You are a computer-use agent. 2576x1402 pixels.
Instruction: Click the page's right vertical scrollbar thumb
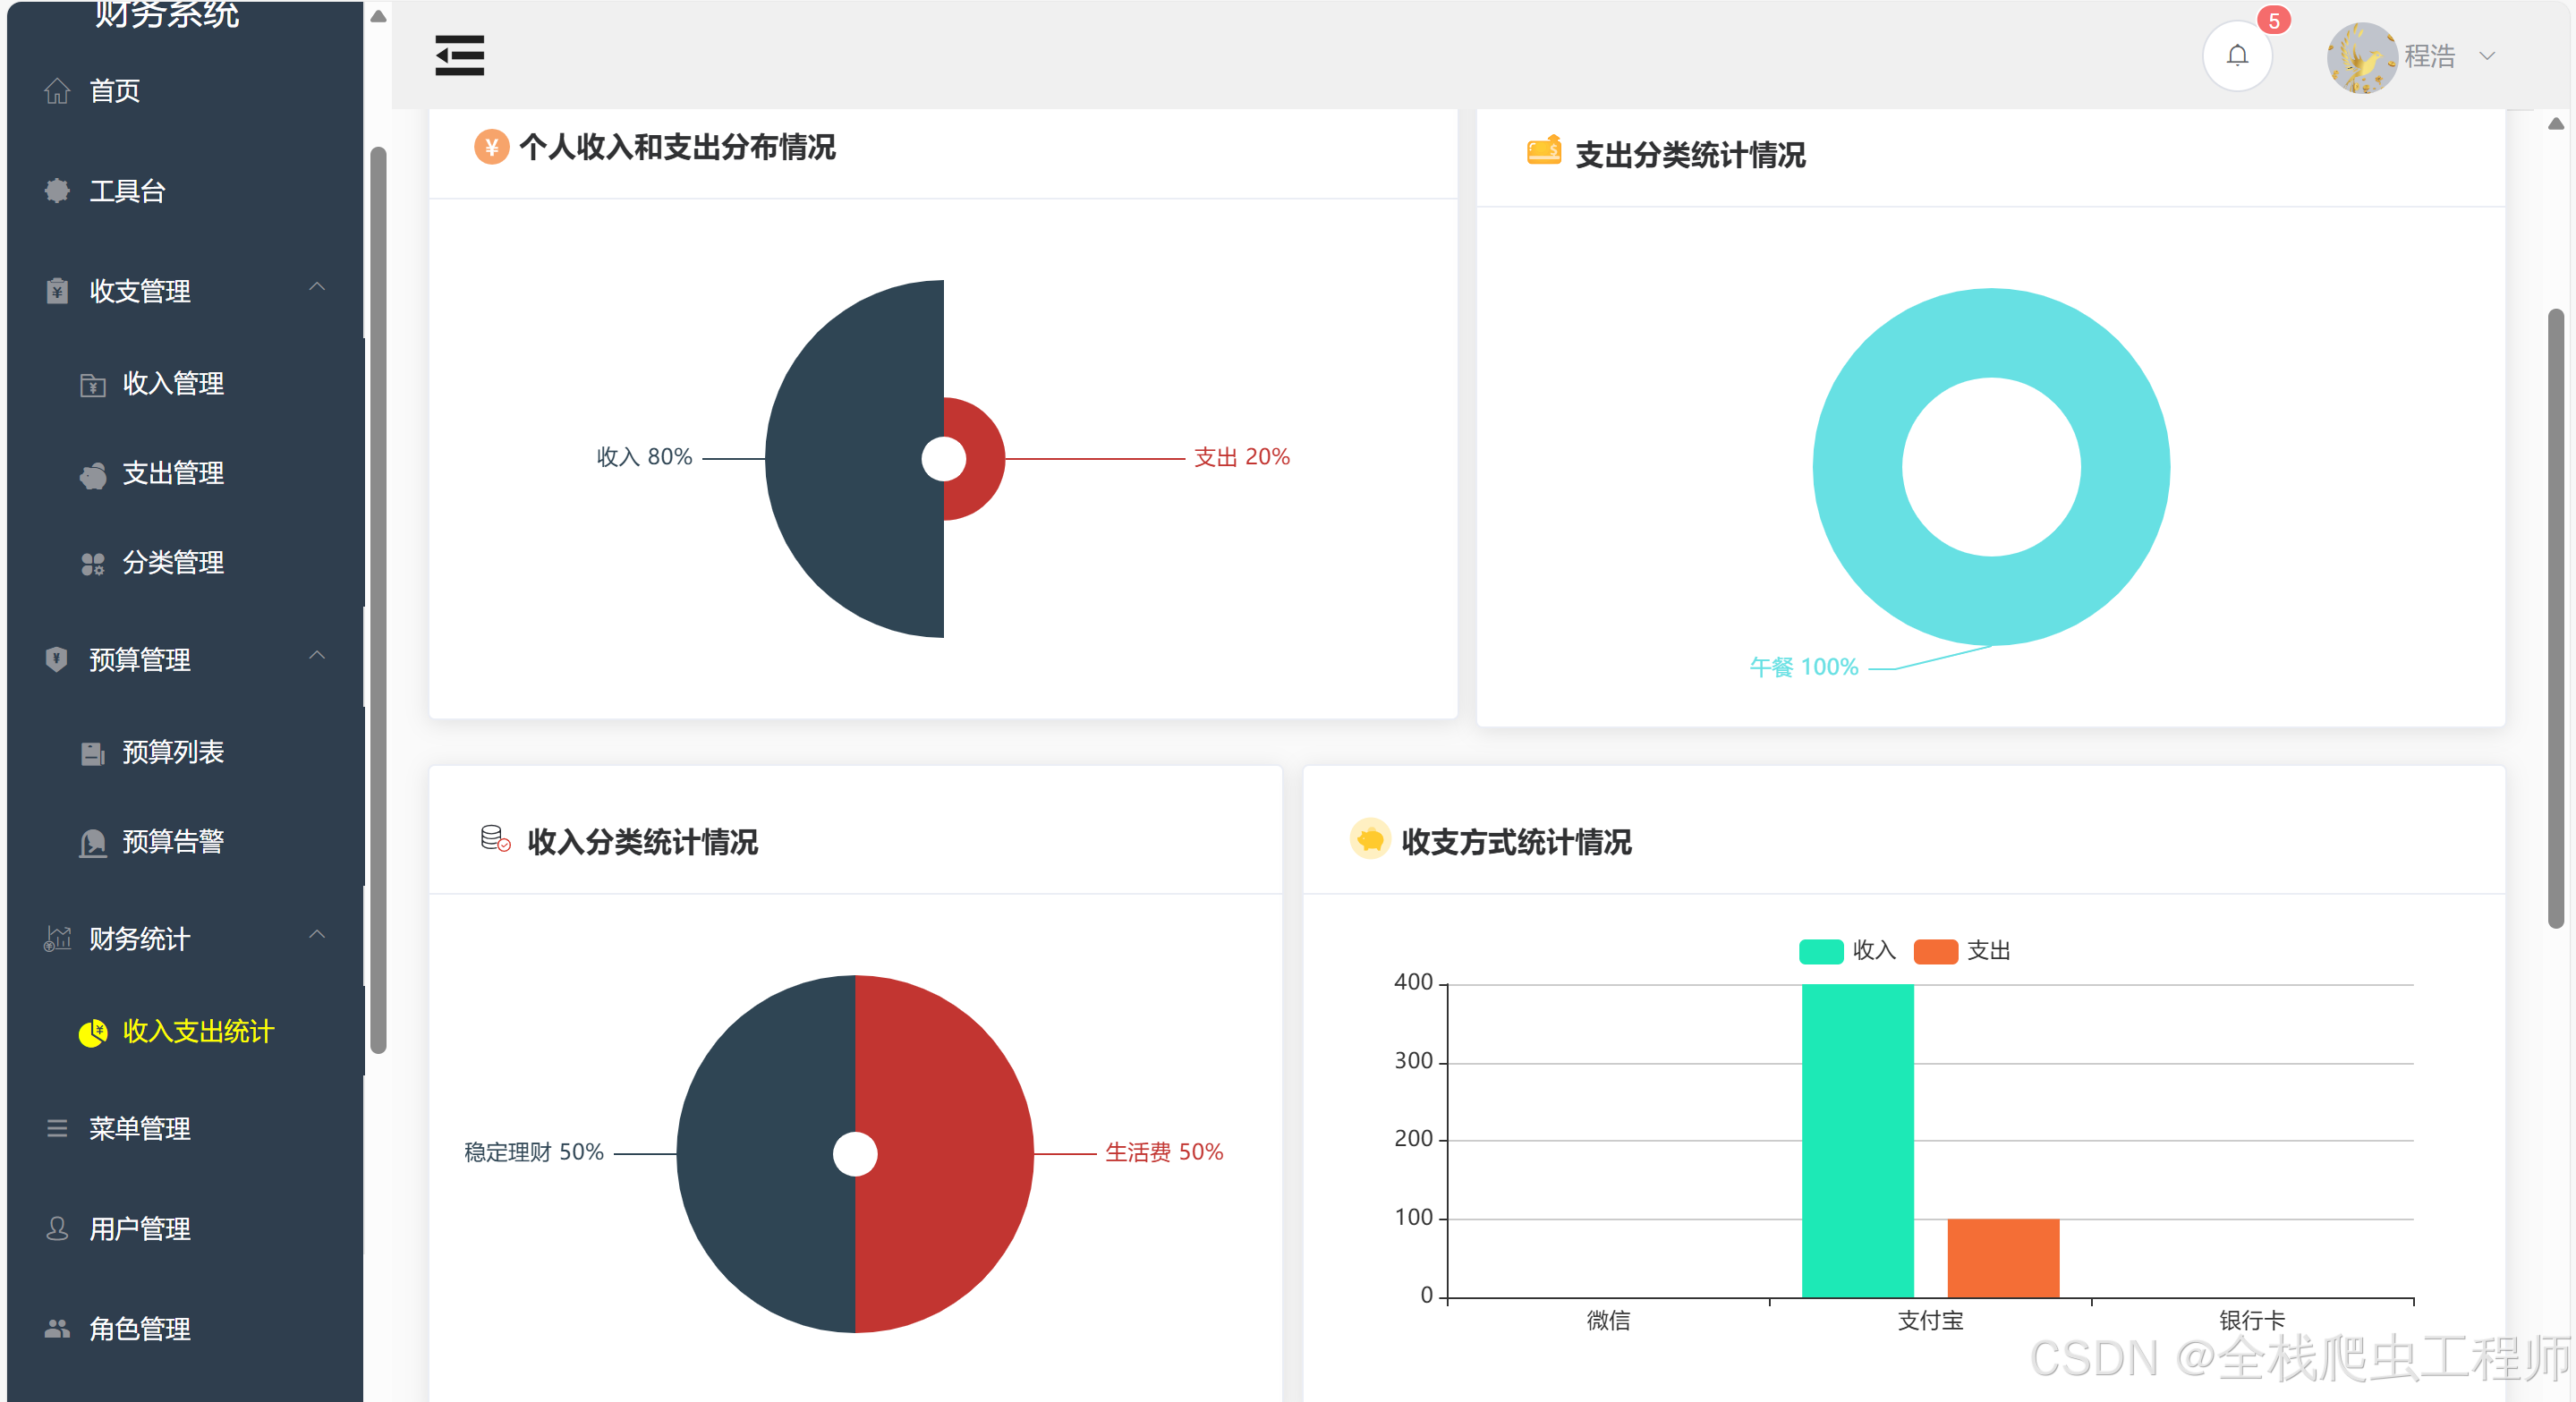coord(2555,620)
